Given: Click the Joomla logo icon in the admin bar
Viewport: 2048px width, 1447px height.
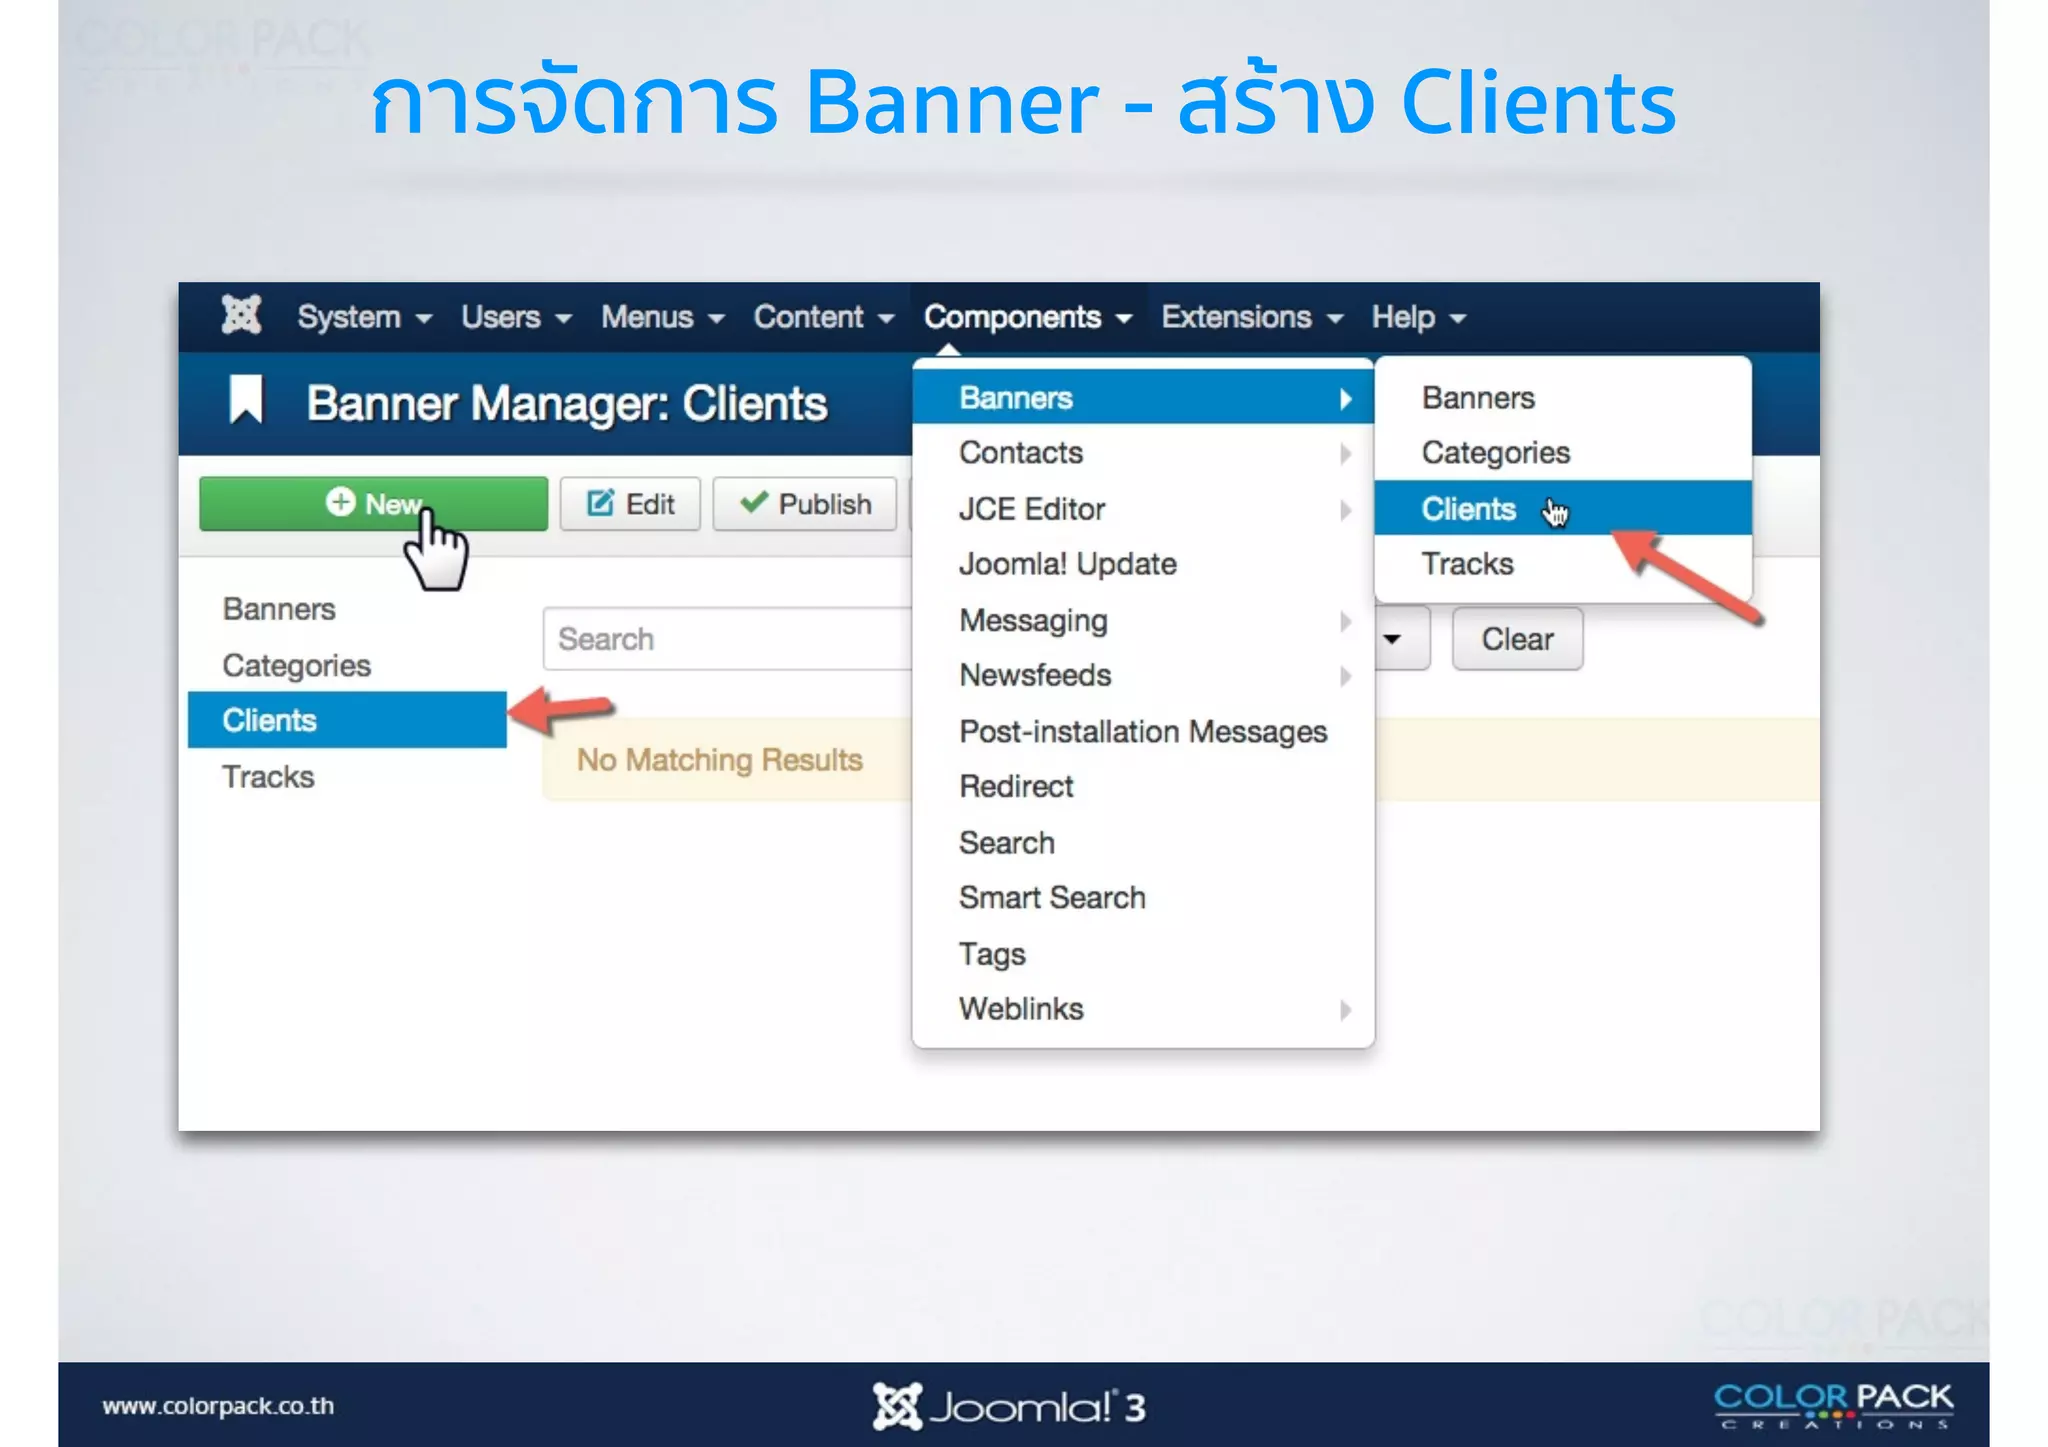Looking at the screenshot, I should [241, 316].
